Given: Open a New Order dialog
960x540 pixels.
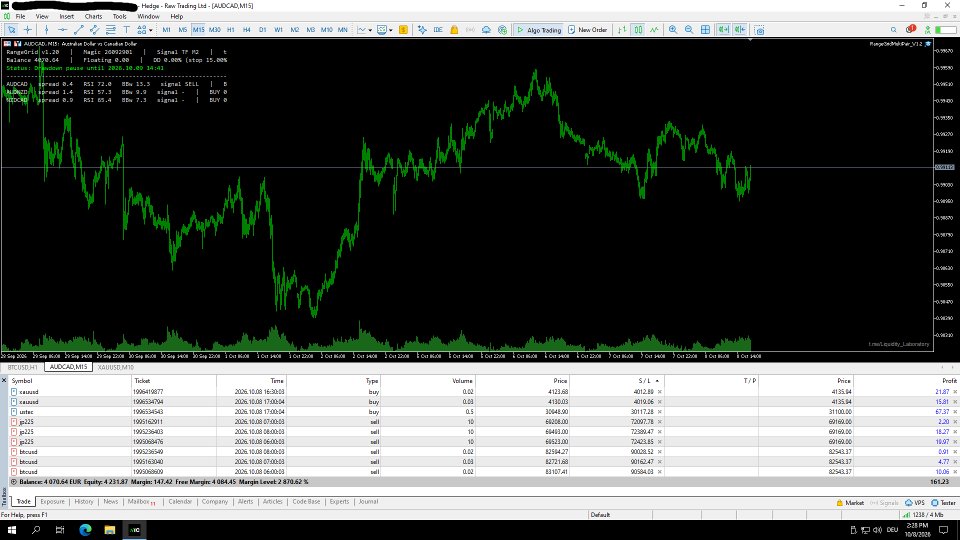Looking at the screenshot, I should point(587,29).
